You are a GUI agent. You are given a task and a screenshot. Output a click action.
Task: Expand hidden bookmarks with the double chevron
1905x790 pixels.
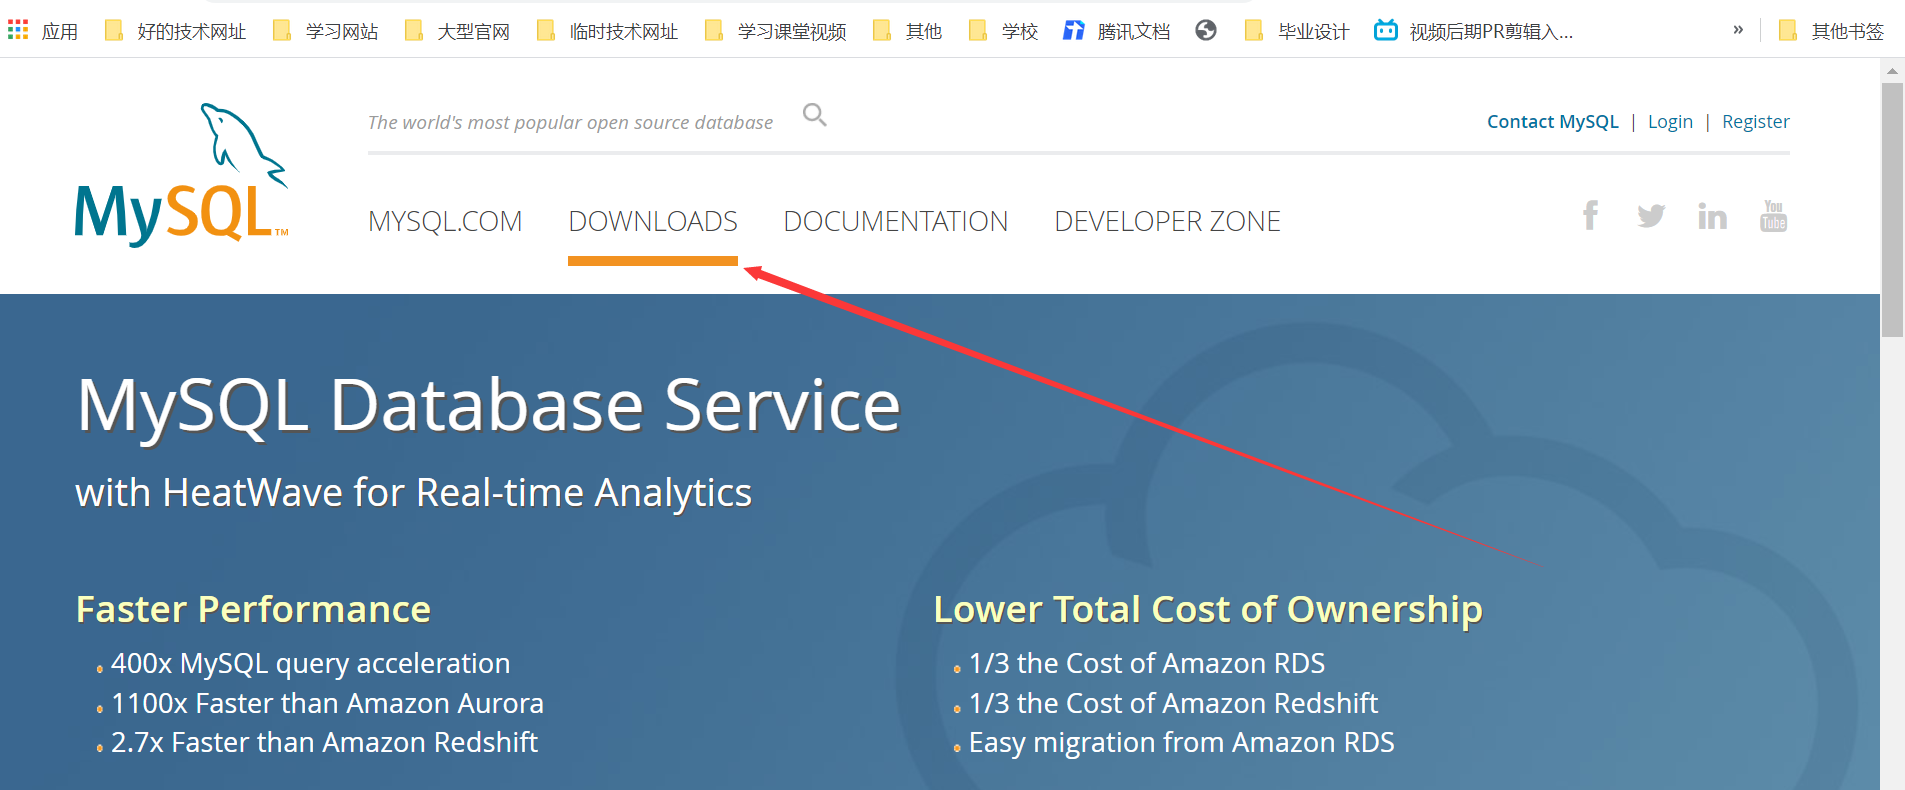pyautogui.click(x=1738, y=30)
